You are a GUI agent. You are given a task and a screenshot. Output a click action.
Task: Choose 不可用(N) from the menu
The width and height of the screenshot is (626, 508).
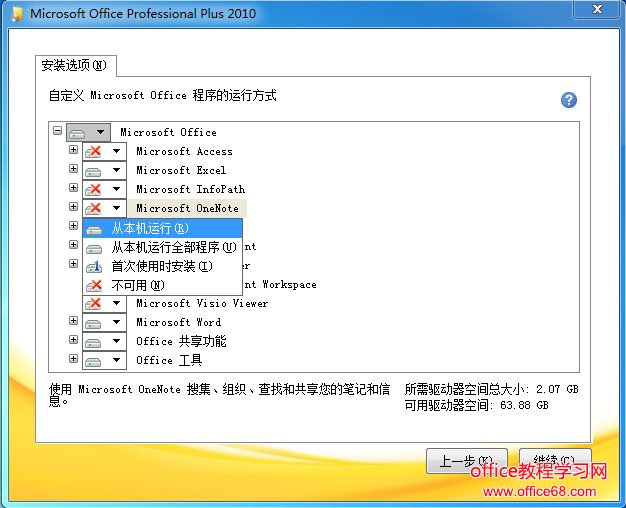162,286
